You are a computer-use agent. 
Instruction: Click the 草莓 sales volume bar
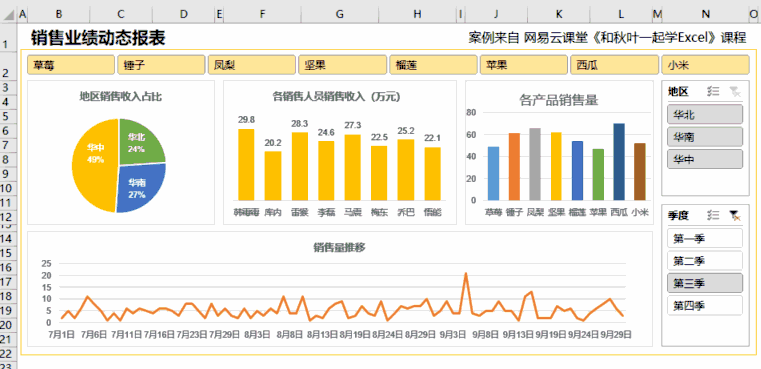click(493, 173)
